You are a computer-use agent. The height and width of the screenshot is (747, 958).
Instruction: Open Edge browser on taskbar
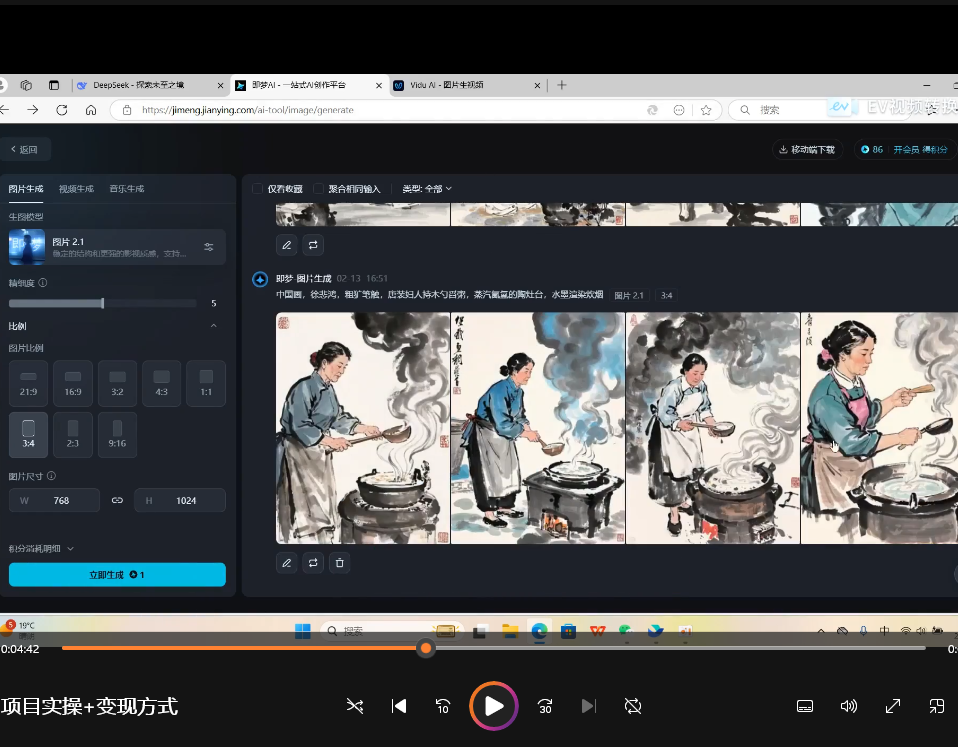(539, 631)
